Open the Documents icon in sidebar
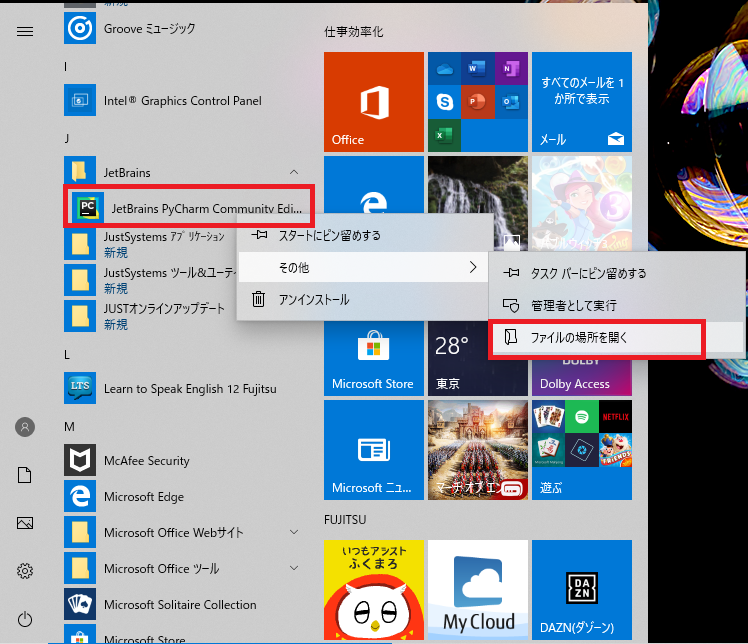Viewport: 748px width, 644px height. pyautogui.click(x=25, y=475)
